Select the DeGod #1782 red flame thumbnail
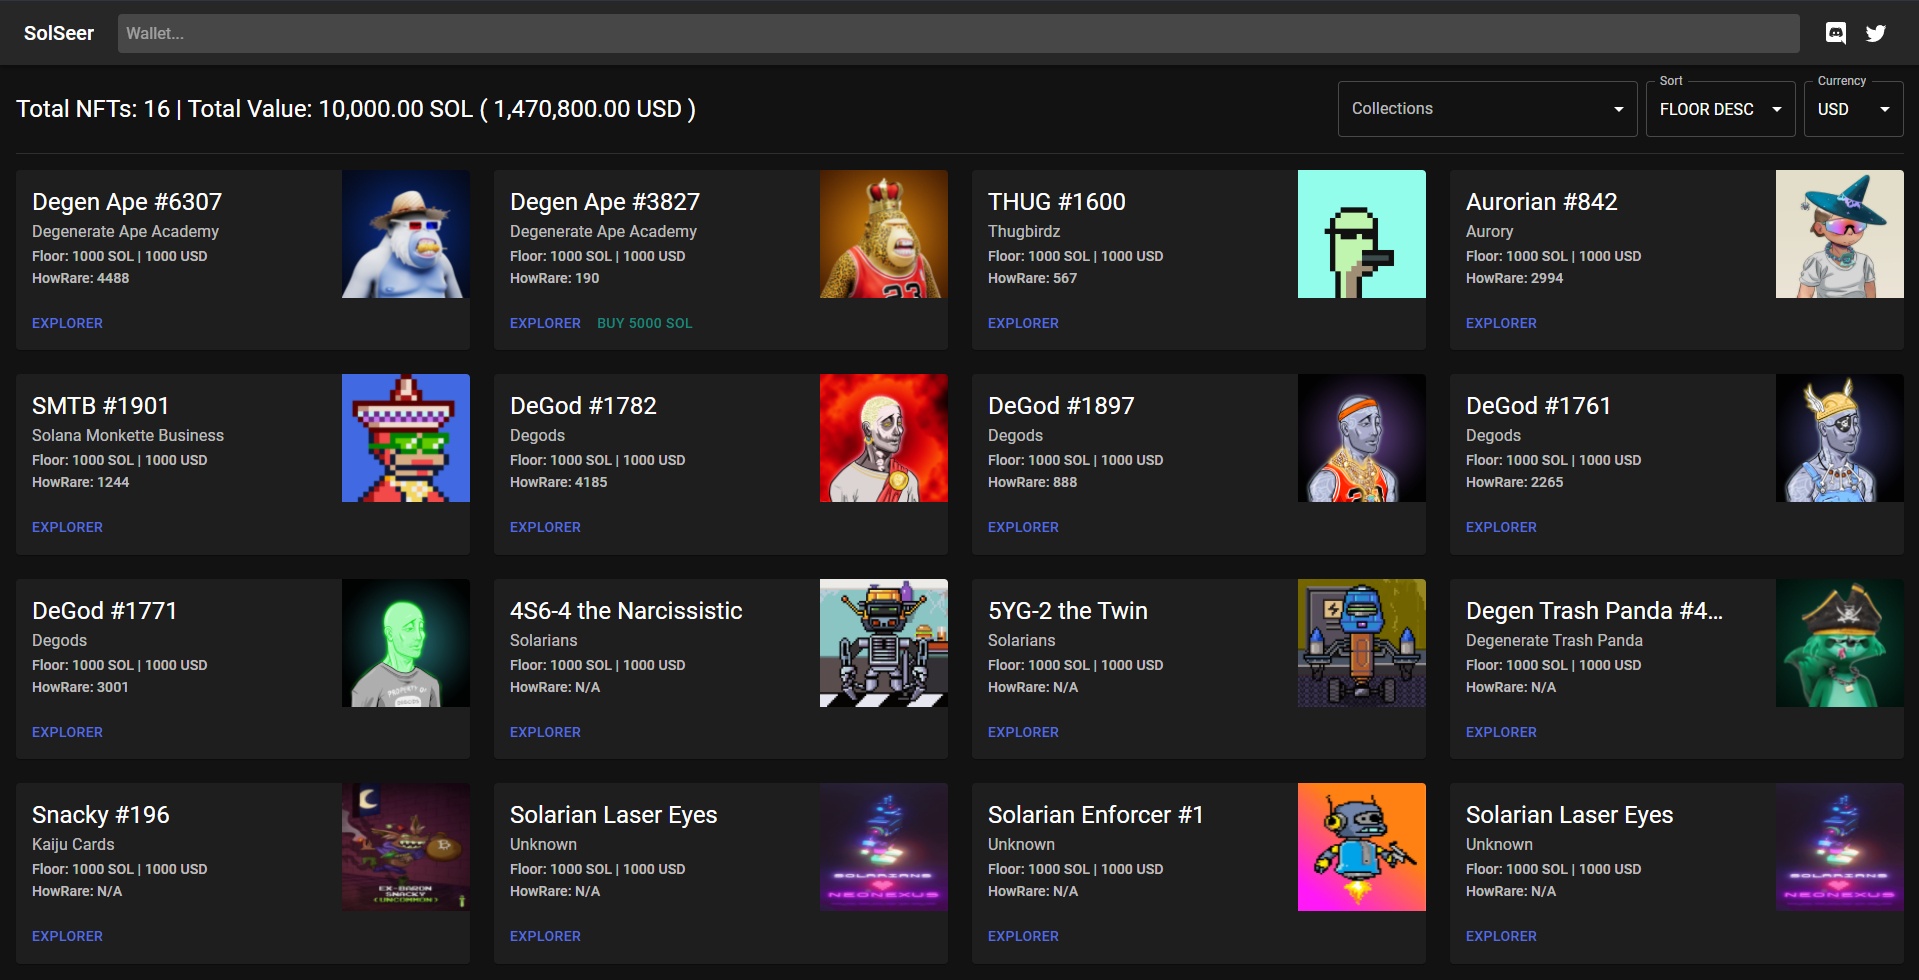 point(883,438)
